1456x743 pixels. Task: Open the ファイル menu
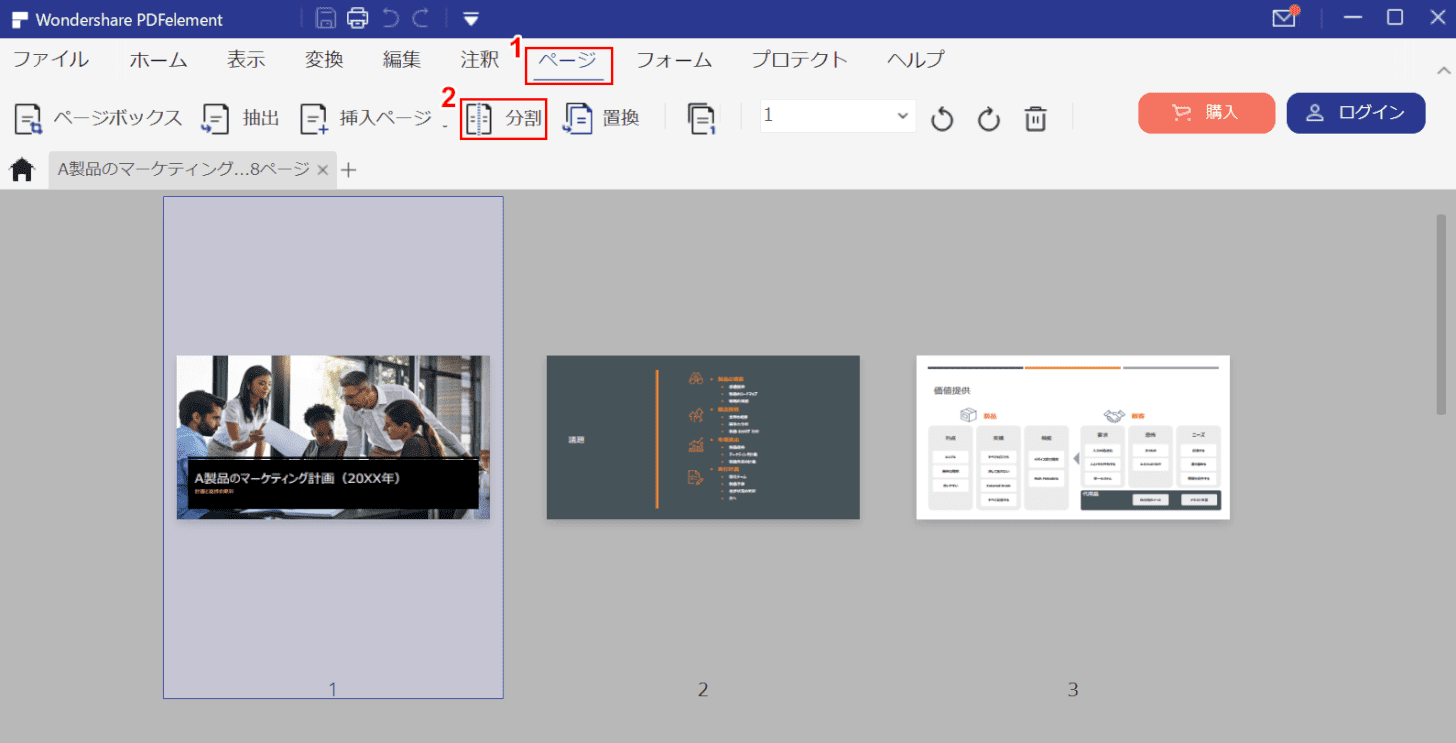[x=50, y=60]
